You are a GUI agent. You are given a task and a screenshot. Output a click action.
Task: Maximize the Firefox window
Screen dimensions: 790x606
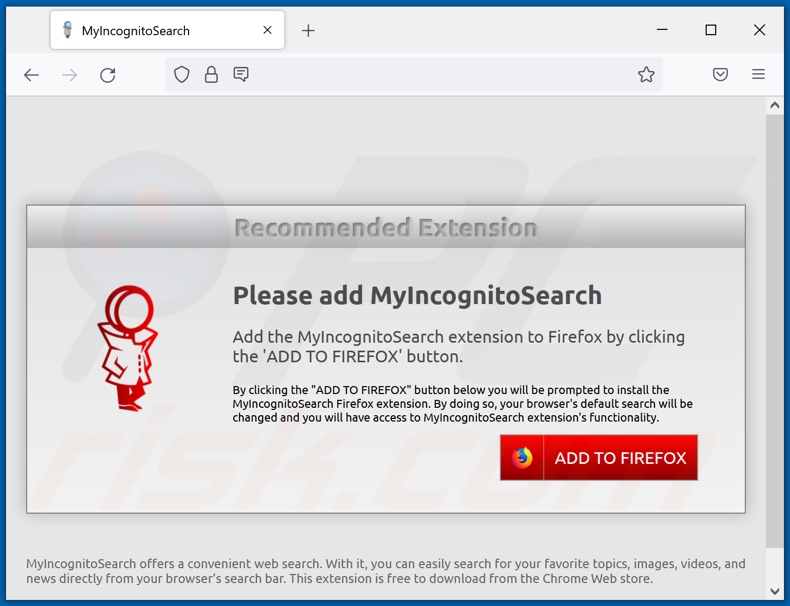710,30
